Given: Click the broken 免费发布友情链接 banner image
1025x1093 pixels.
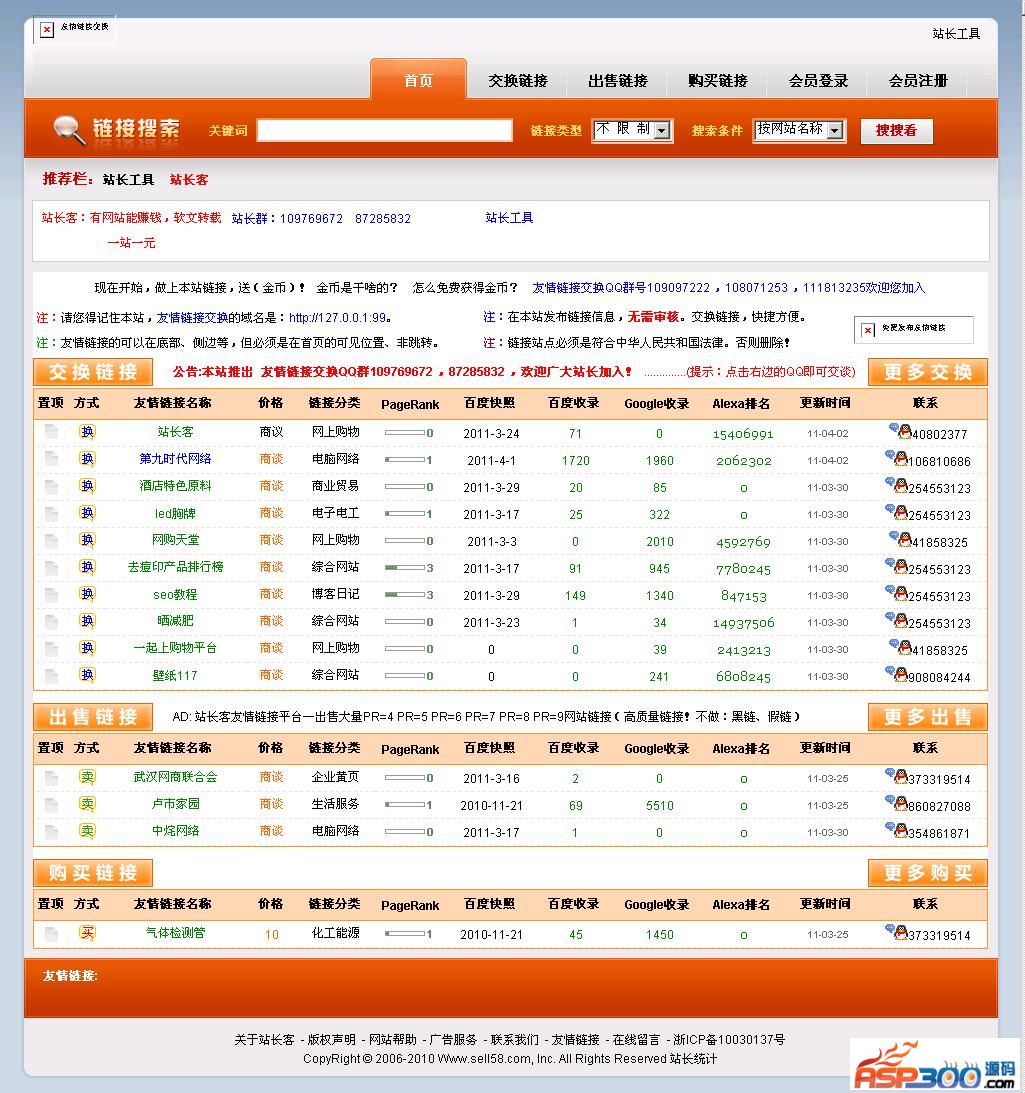Looking at the screenshot, I should pos(913,330).
